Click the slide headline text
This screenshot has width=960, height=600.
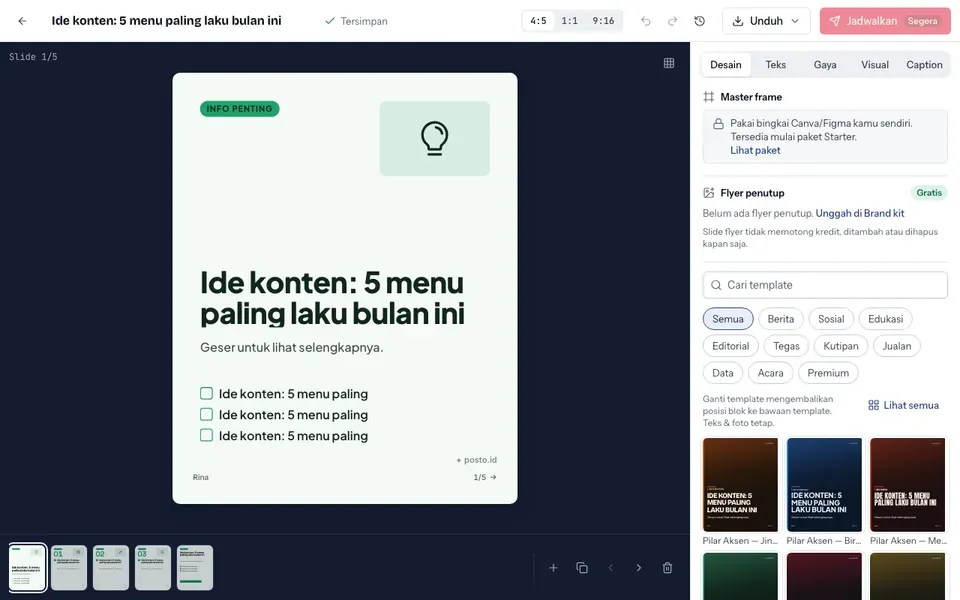pos(332,299)
